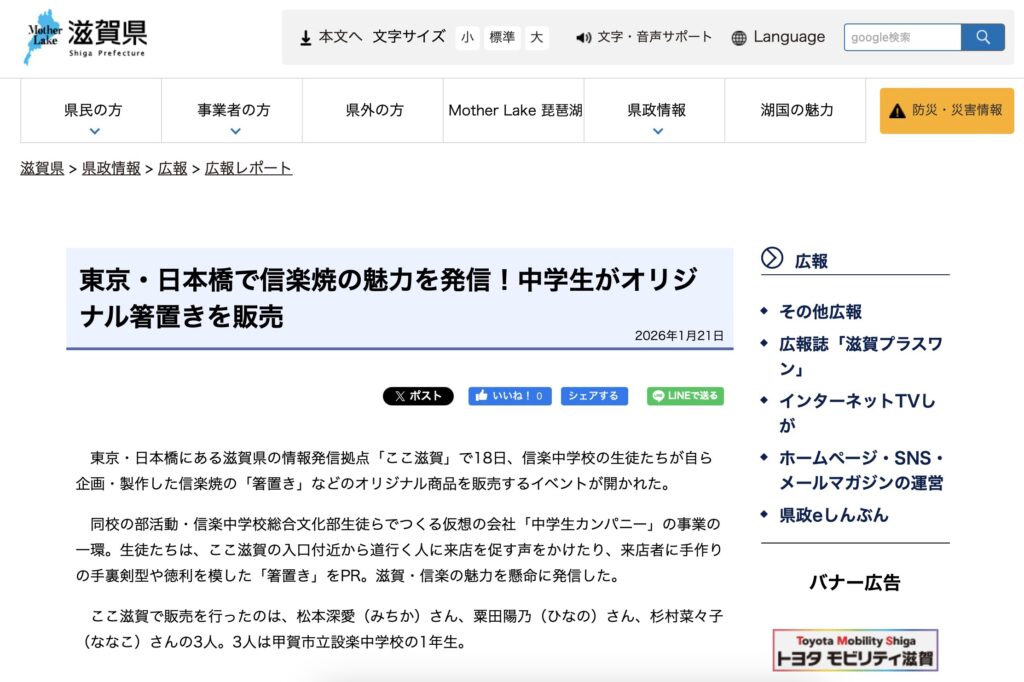The image size is (1024, 682).
Task: Open the Mother Lake 琵琶湖 menu item
Action: tap(514, 111)
